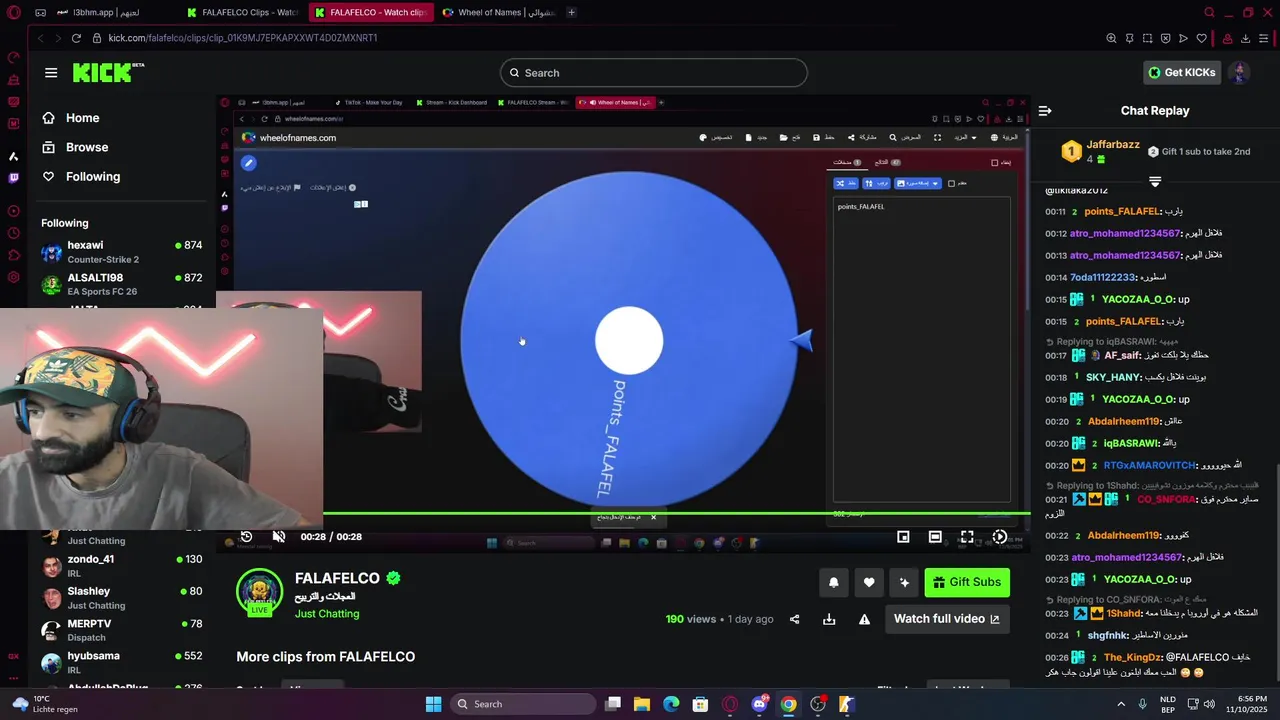The width and height of the screenshot is (1280, 720).
Task: Open Aria icon in Opera sidebar
Action: [13, 156]
